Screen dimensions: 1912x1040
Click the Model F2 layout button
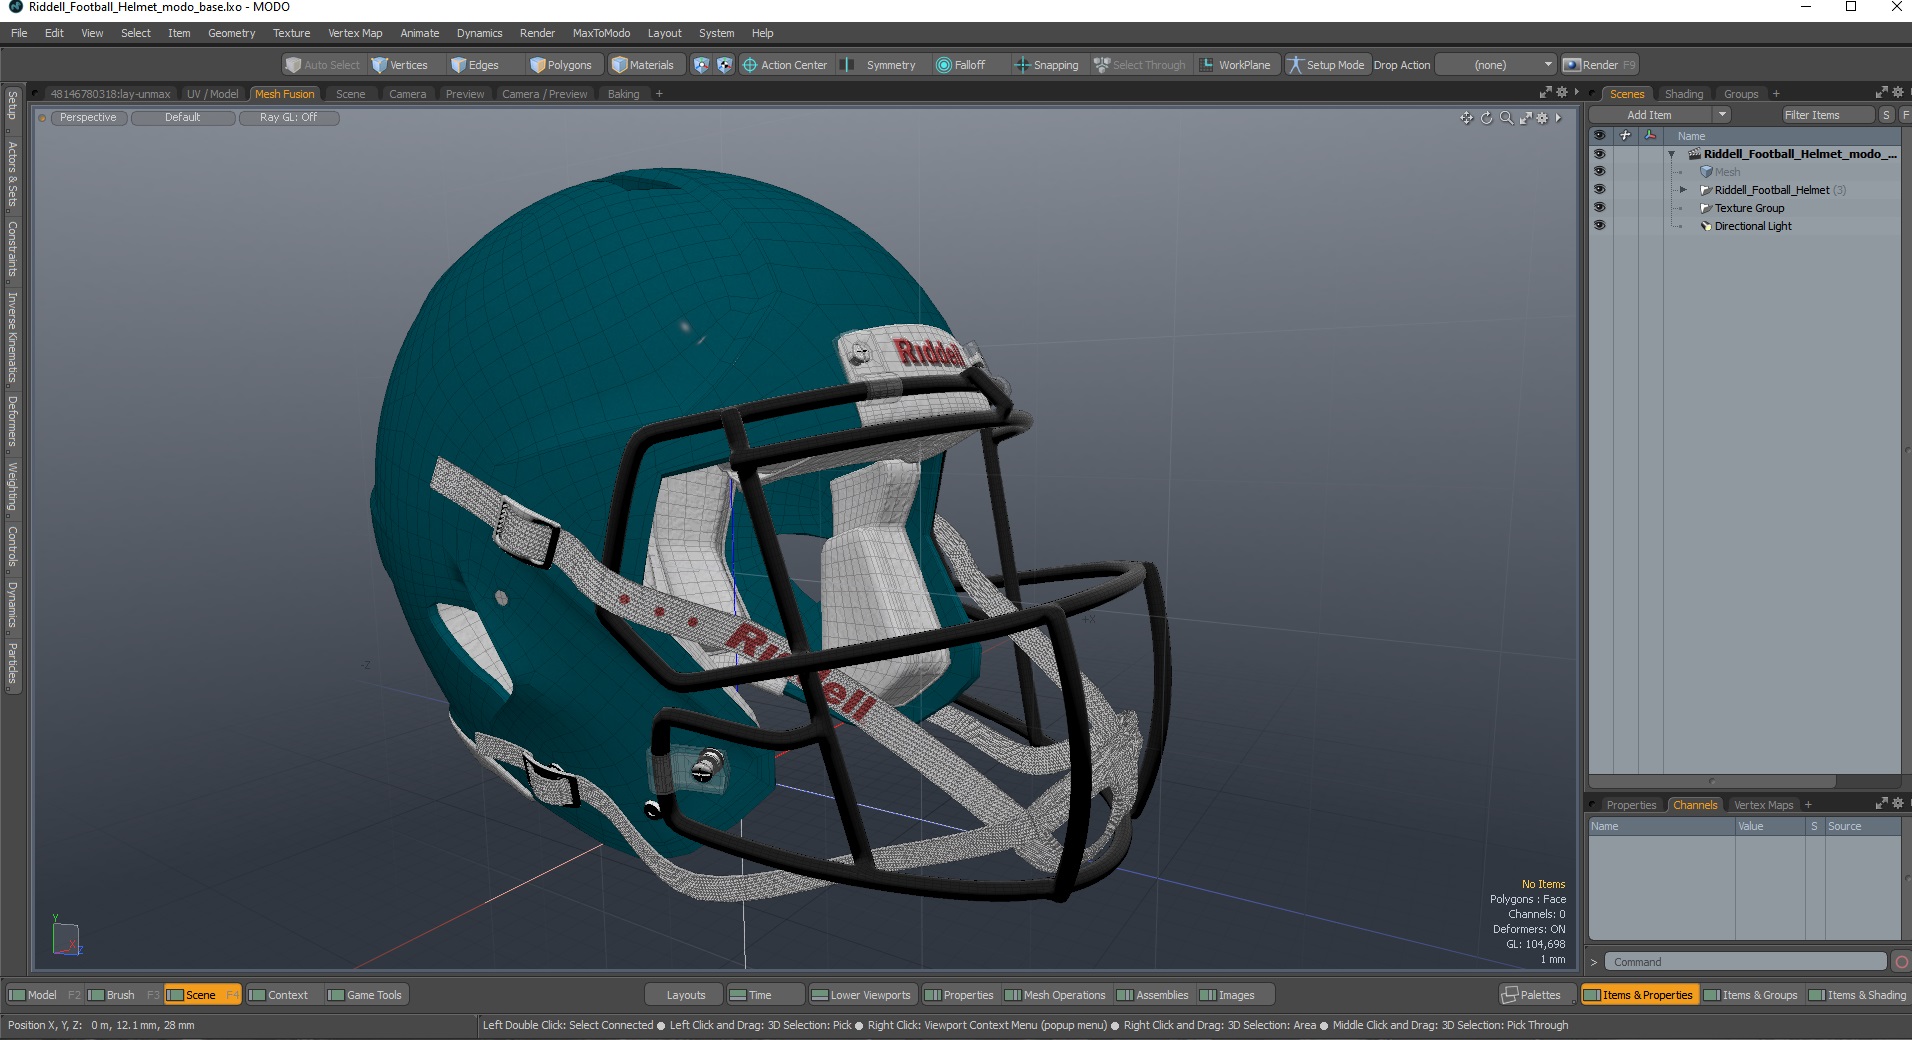click(x=44, y=995)
